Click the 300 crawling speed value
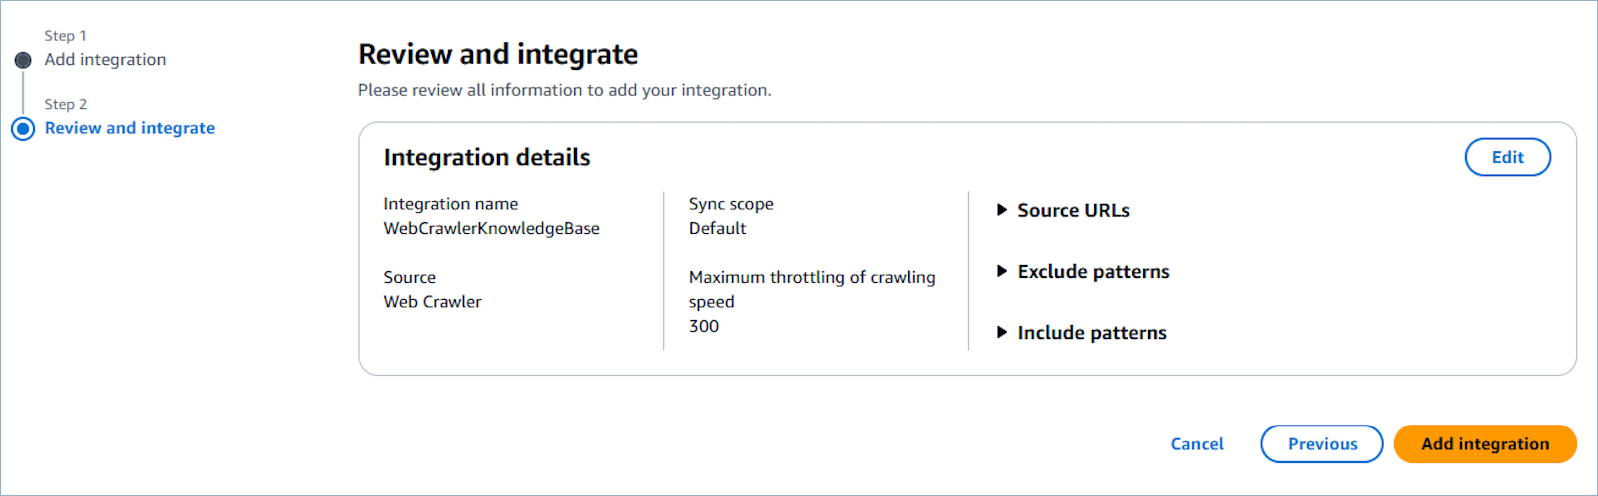 click(703, 326)
